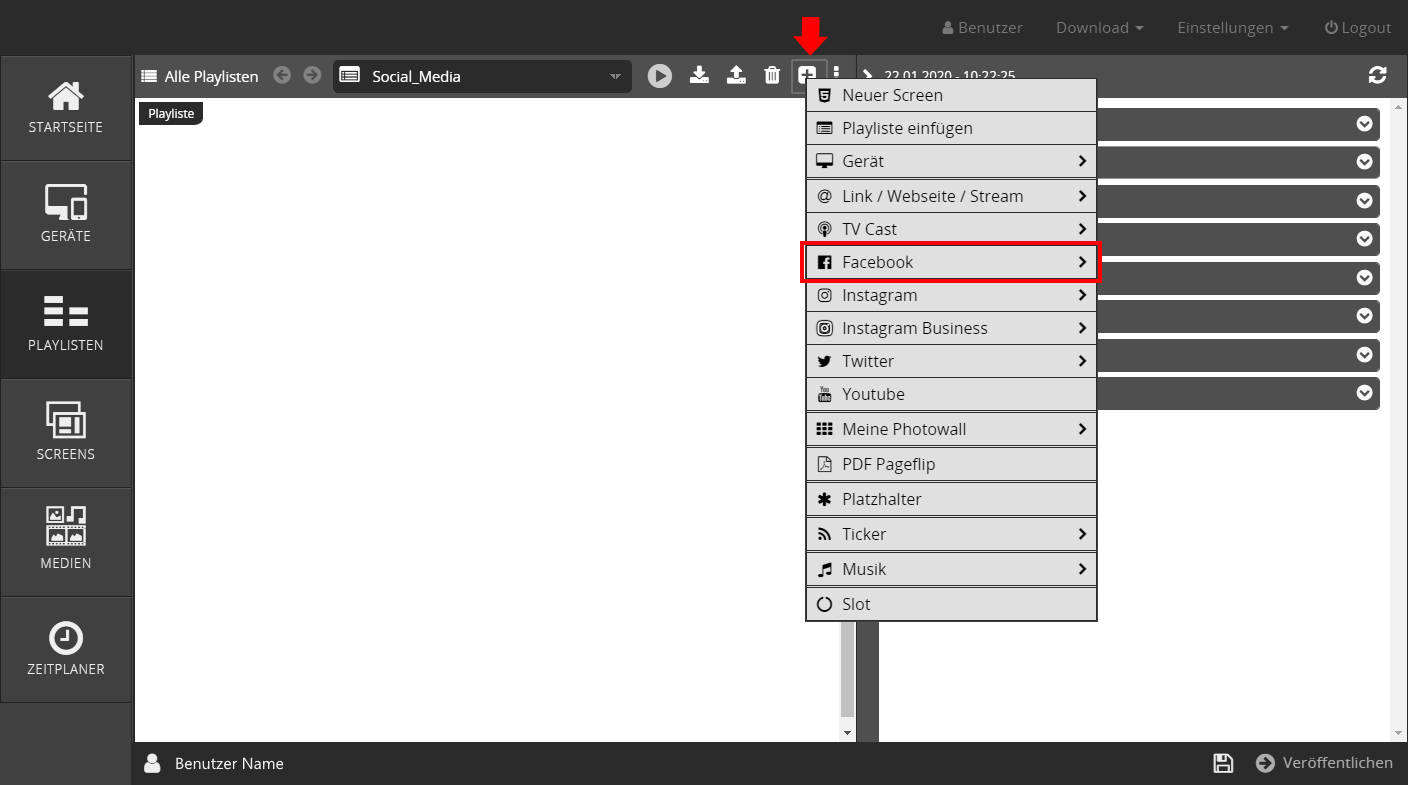Go to the previous playlist with the back arrow
The image size is (1408, 785).
point(282,75)
